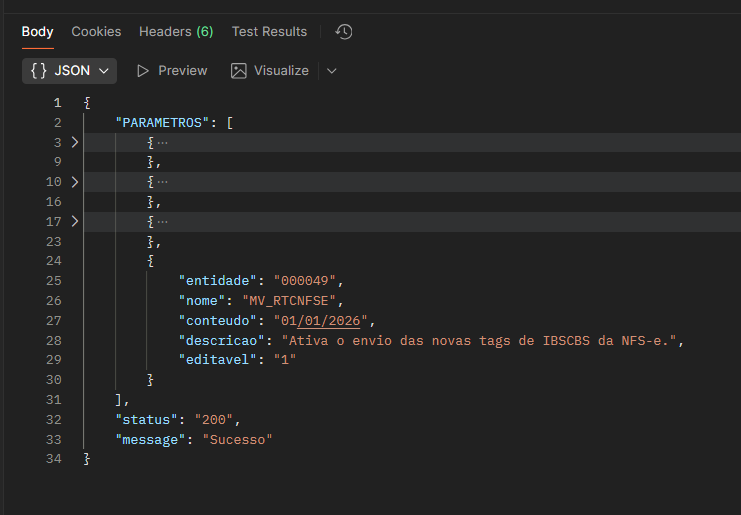The height and width of the screenshot is (515, 741).
Task: Open the Visualize options chevron
Action: click(x=332, y=71)
